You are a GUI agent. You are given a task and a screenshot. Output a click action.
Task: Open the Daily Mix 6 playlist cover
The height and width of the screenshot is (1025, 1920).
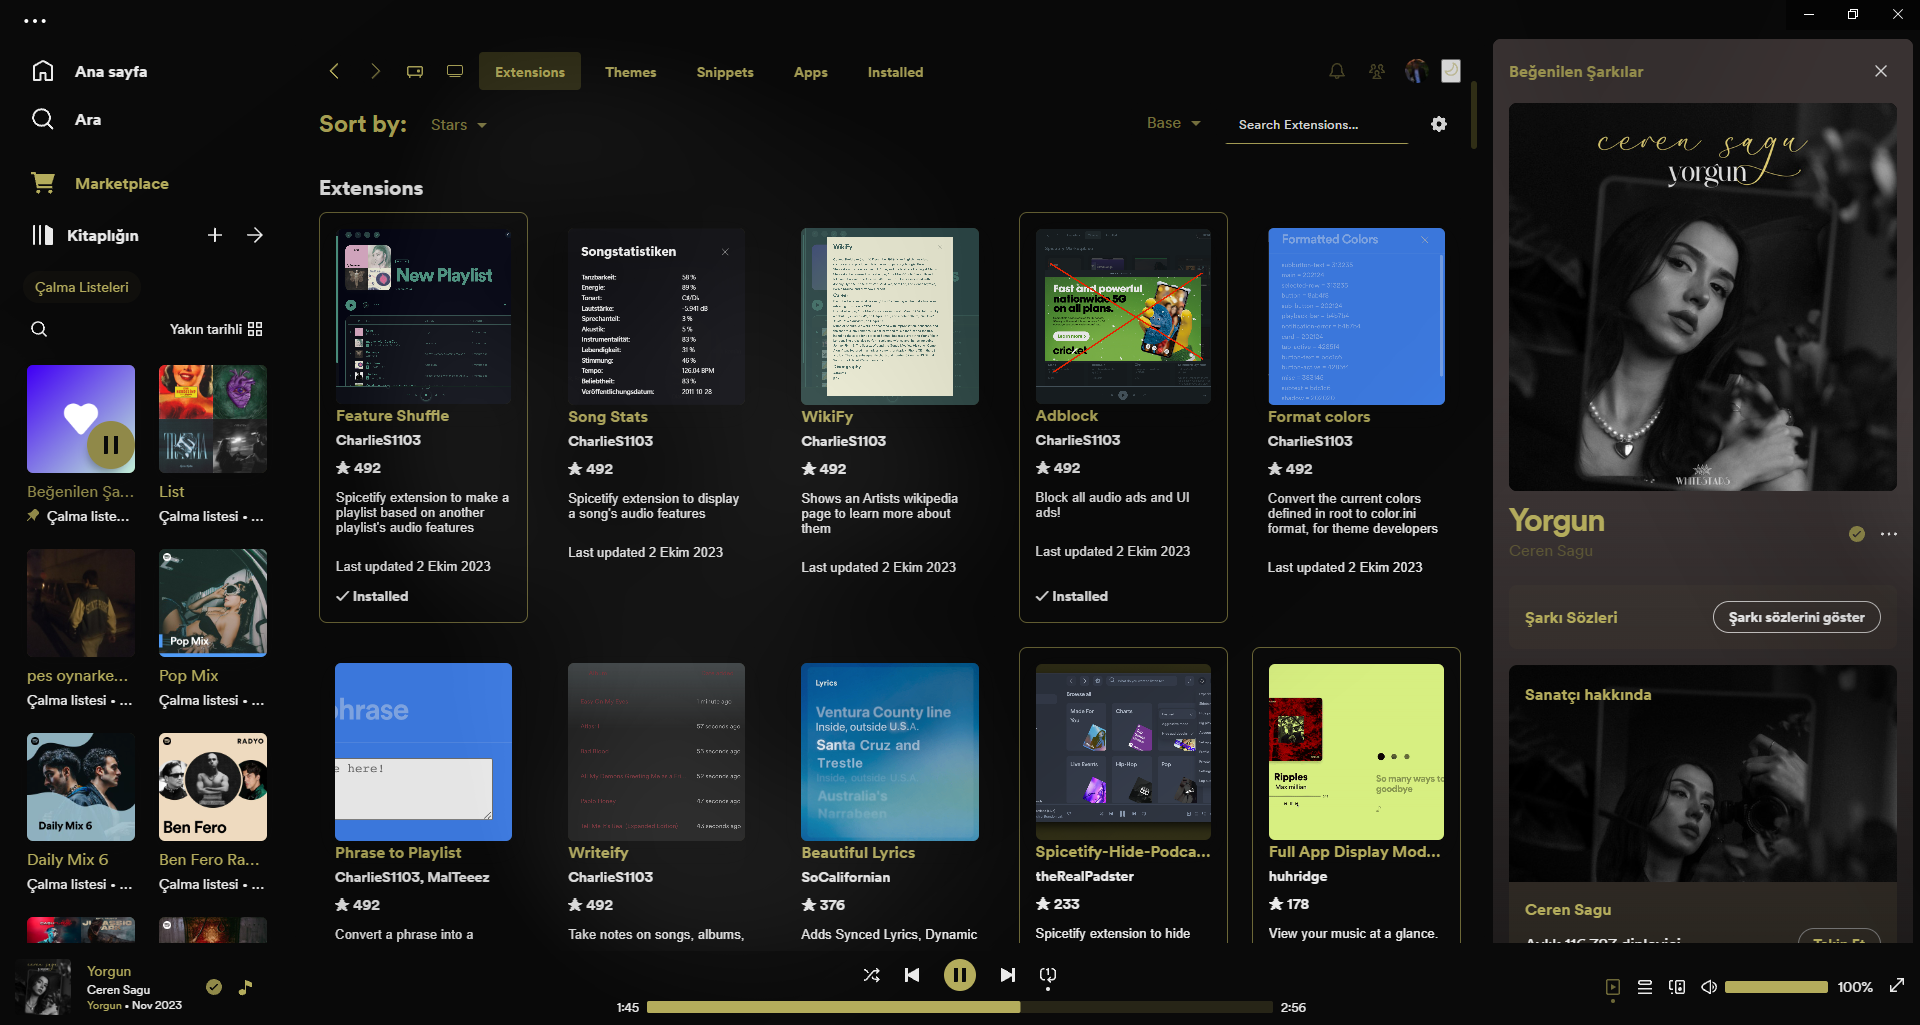point(81,787)
